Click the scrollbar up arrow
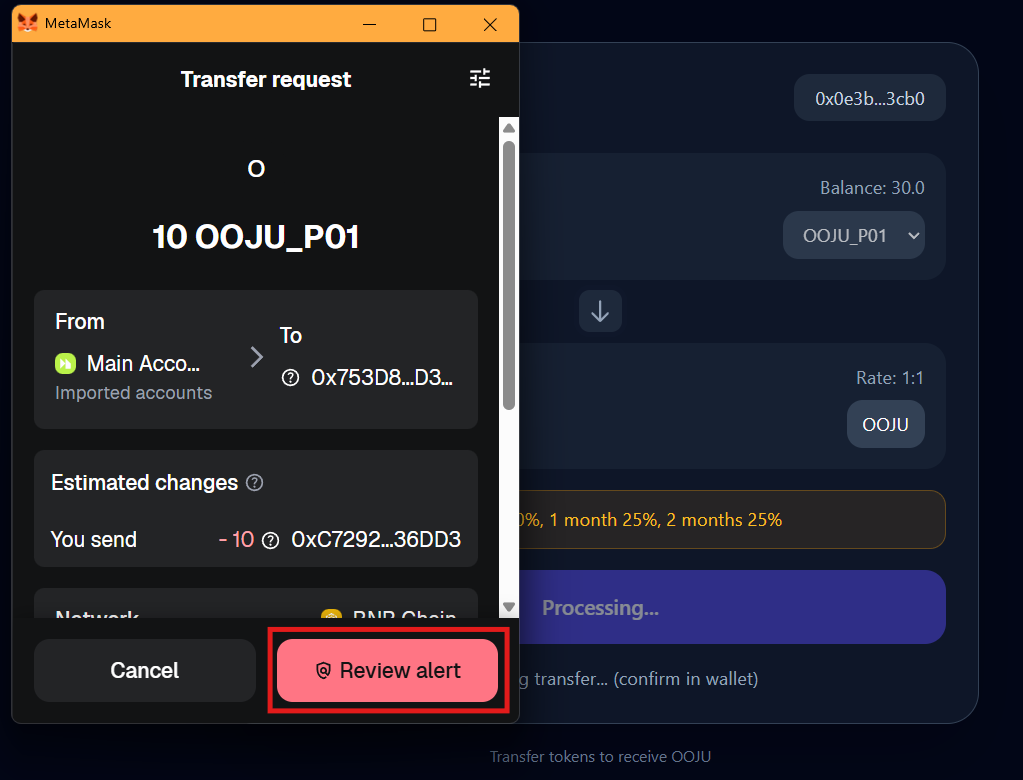The image size is (1023, 780). click(508, 128)
